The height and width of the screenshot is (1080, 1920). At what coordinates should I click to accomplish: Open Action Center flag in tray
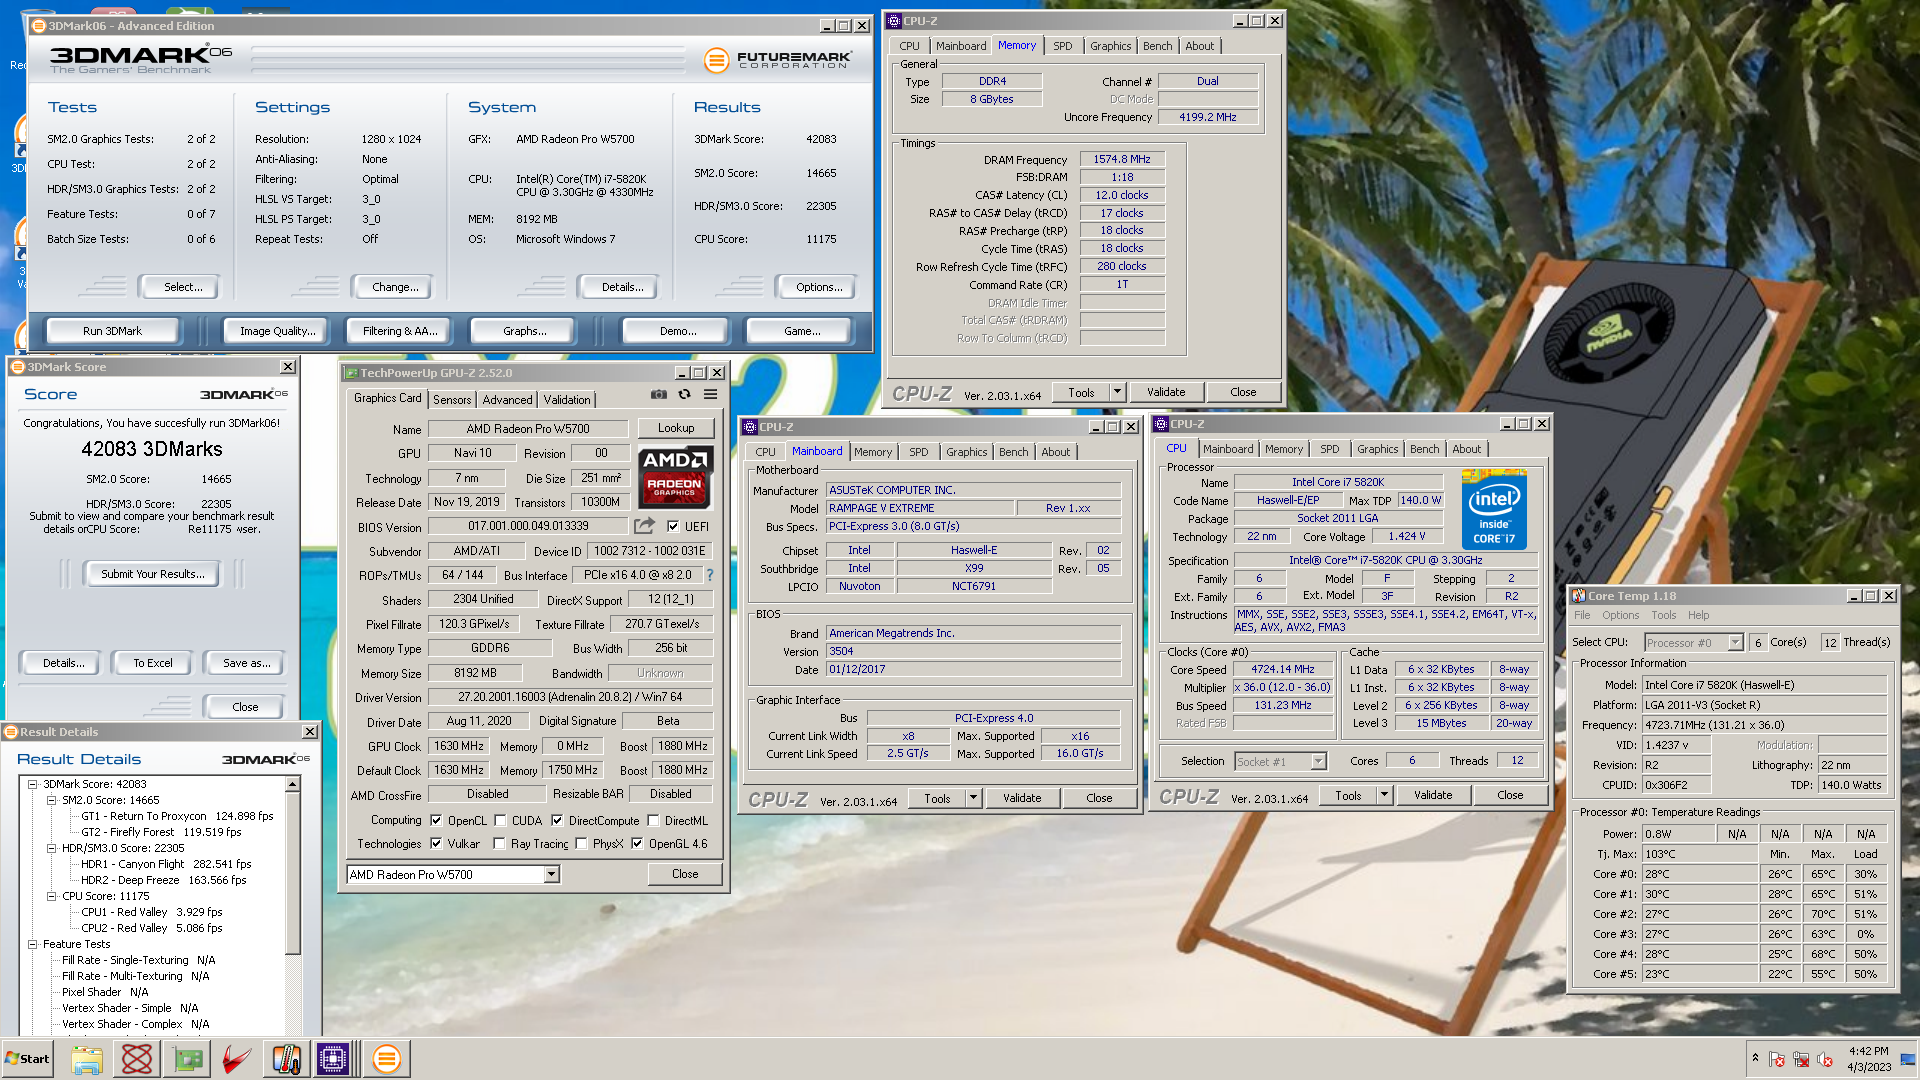pos(1777,1059)
